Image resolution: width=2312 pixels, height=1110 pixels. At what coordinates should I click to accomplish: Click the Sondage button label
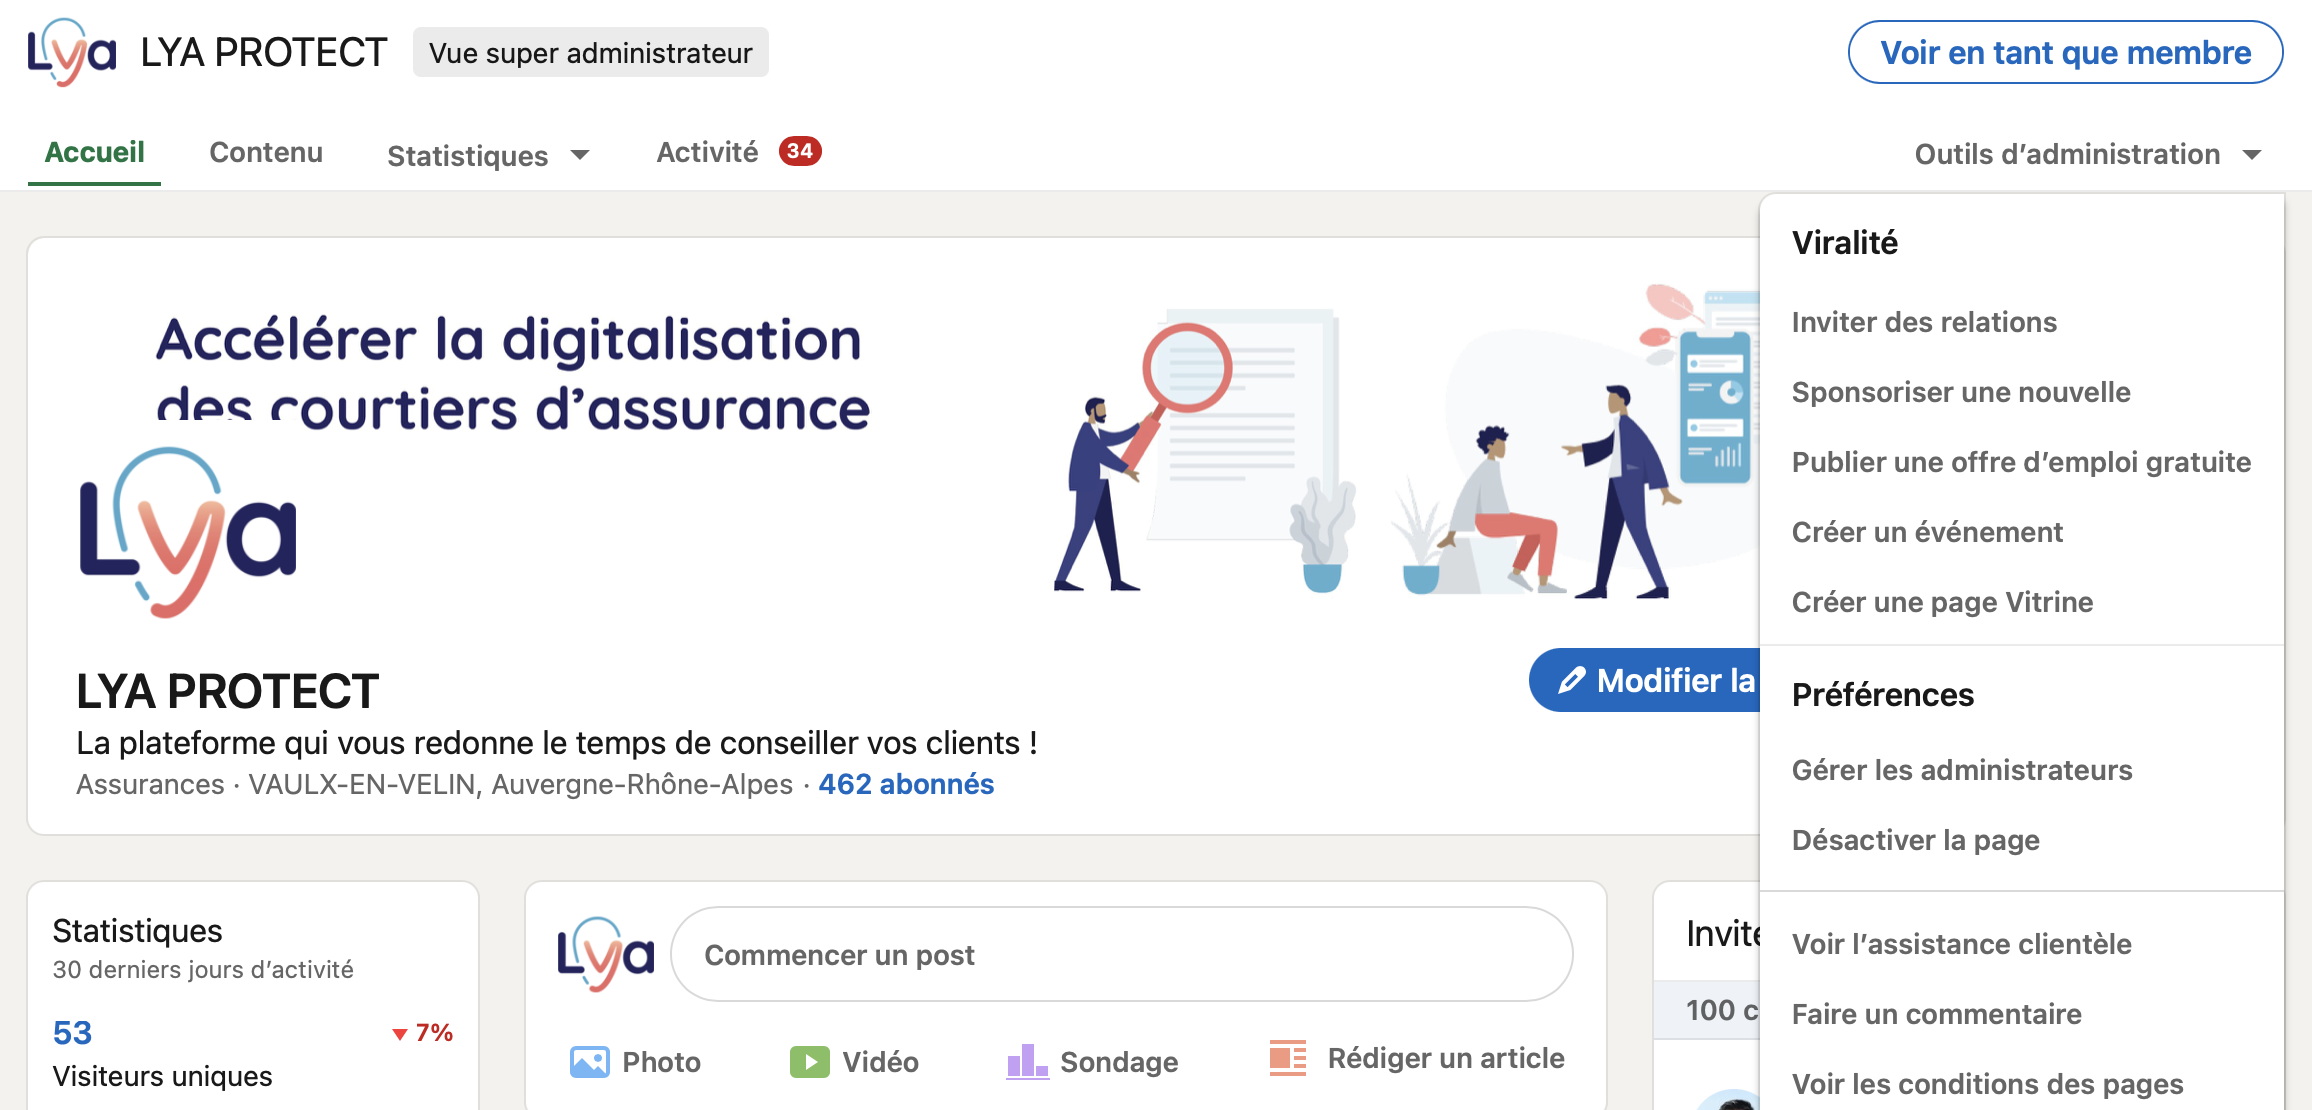click(1119, 1062)
